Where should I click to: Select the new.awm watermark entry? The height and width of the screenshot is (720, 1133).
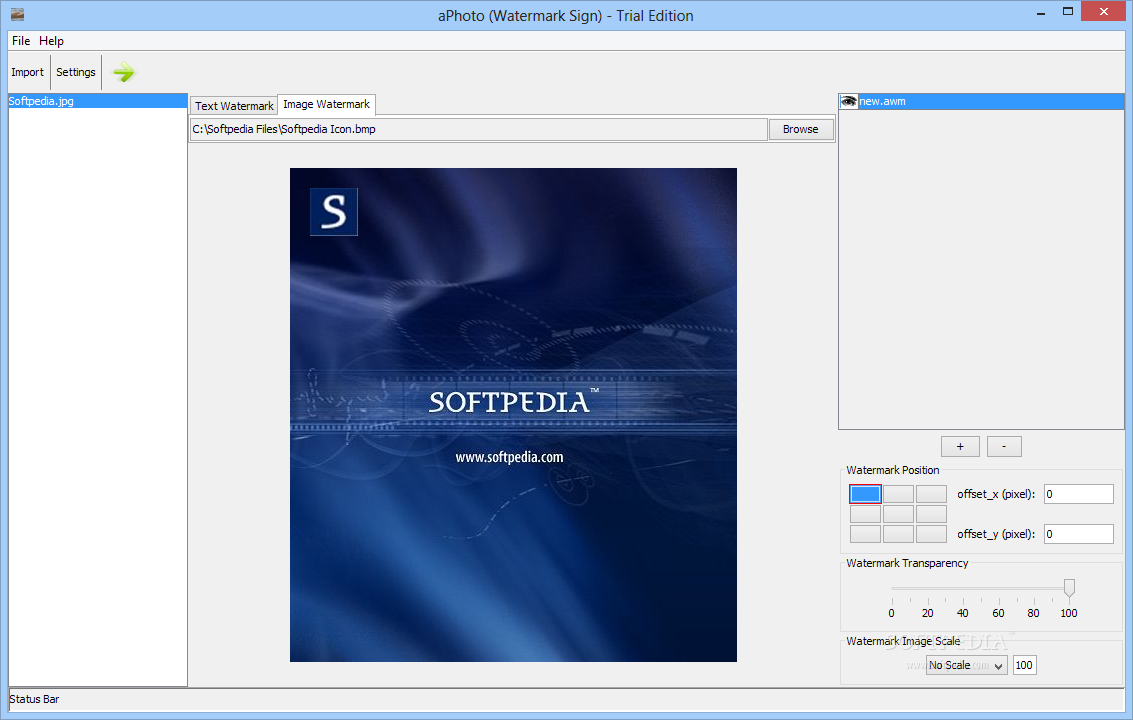tap(981, 101)
